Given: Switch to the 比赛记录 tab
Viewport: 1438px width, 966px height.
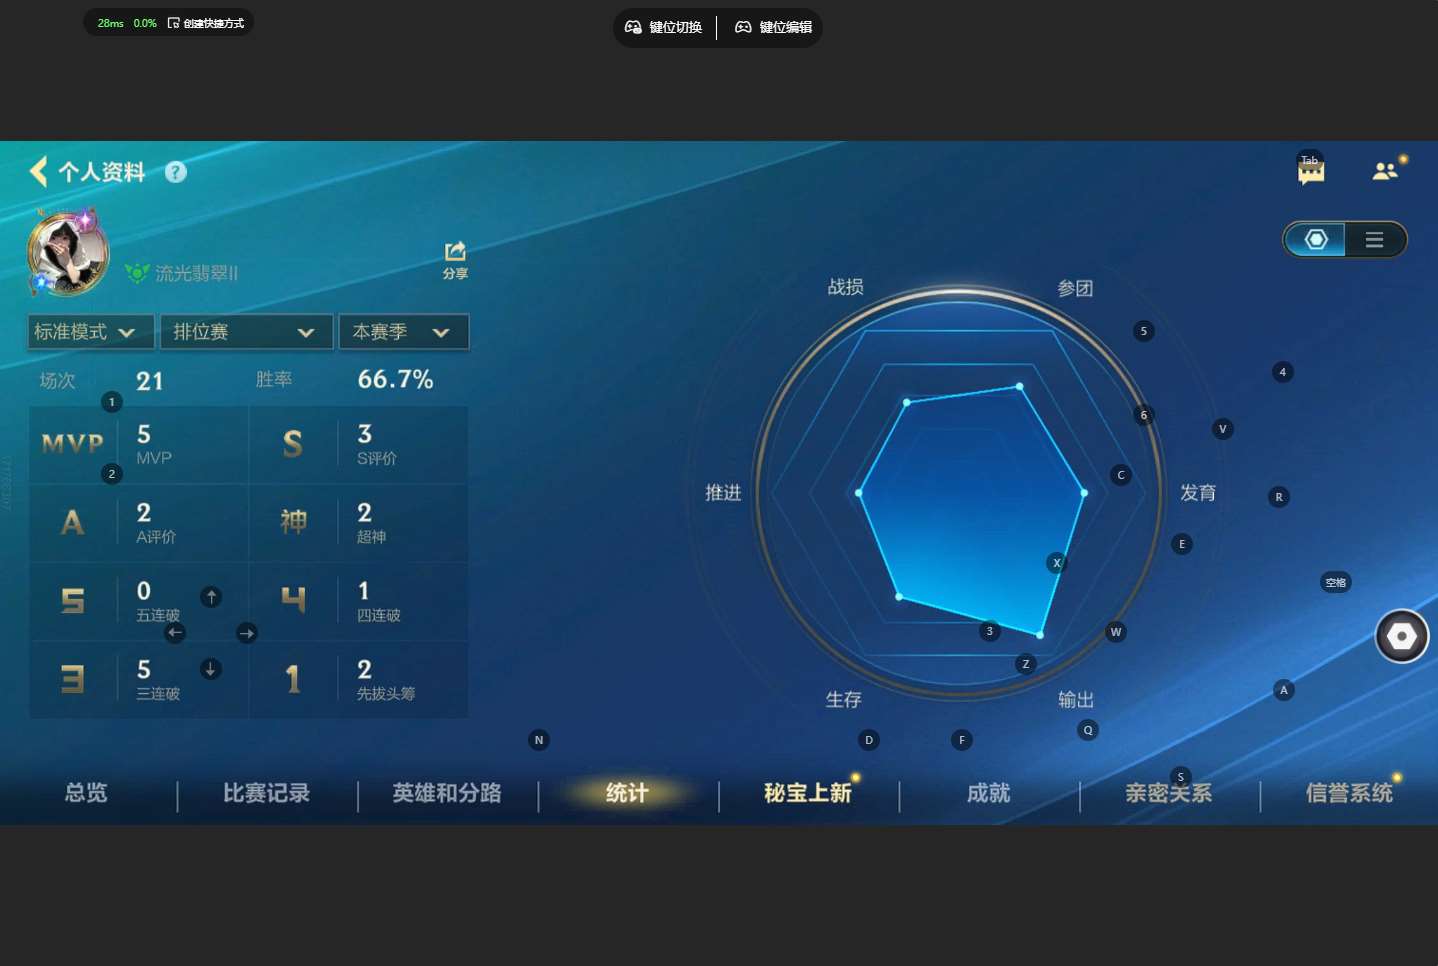Looking at the screenshot, I should click(266, 793).
